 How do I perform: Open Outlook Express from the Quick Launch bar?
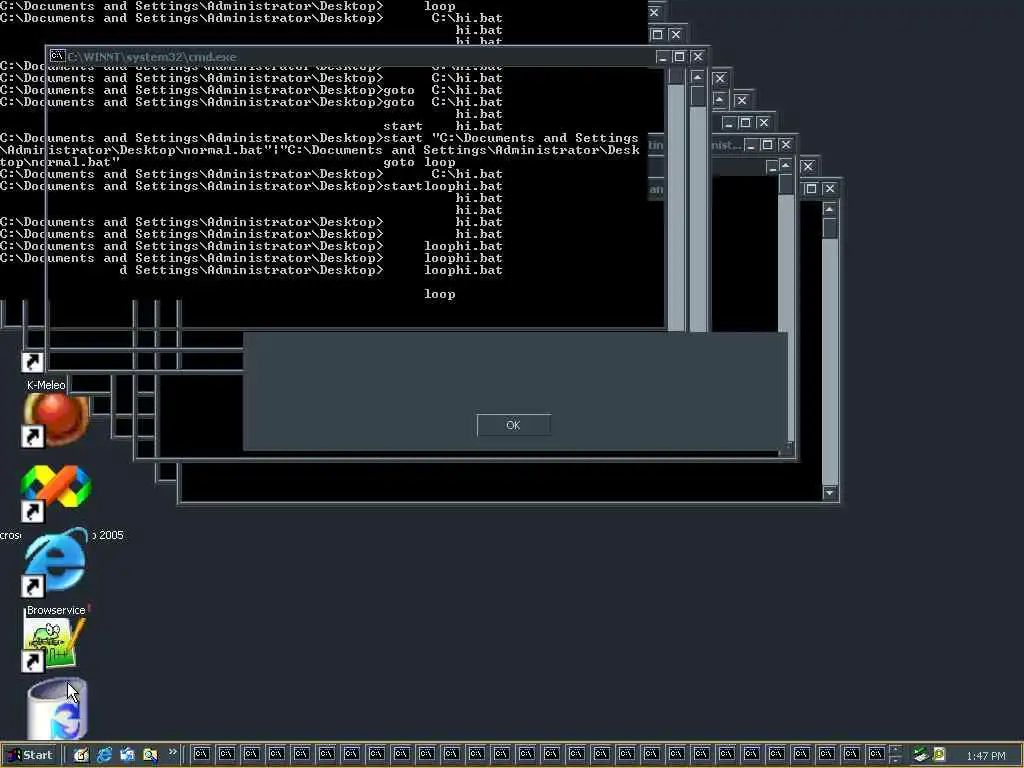coord(127,755)
